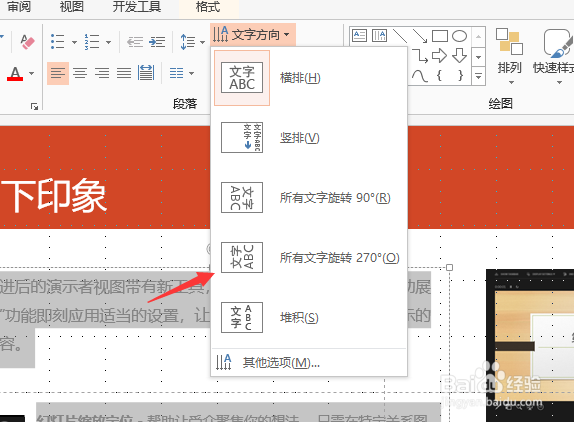574x422 pixels.
Task: Choose 竖排(V) text direction
Action: [309, 138]
